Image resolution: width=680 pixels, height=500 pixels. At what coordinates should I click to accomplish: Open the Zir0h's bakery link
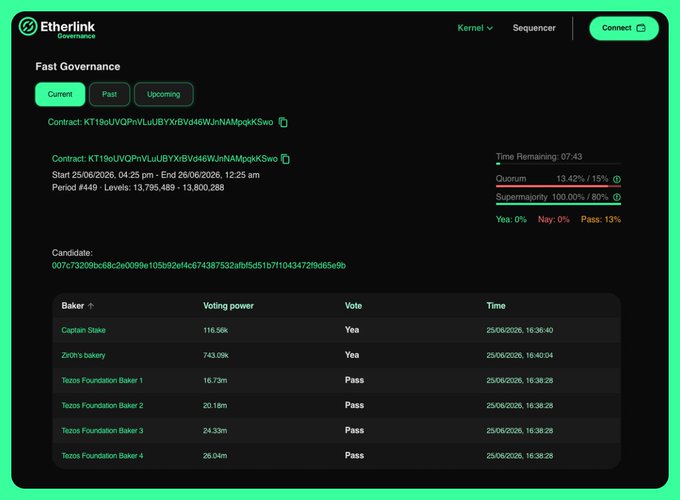pos(83,356)
